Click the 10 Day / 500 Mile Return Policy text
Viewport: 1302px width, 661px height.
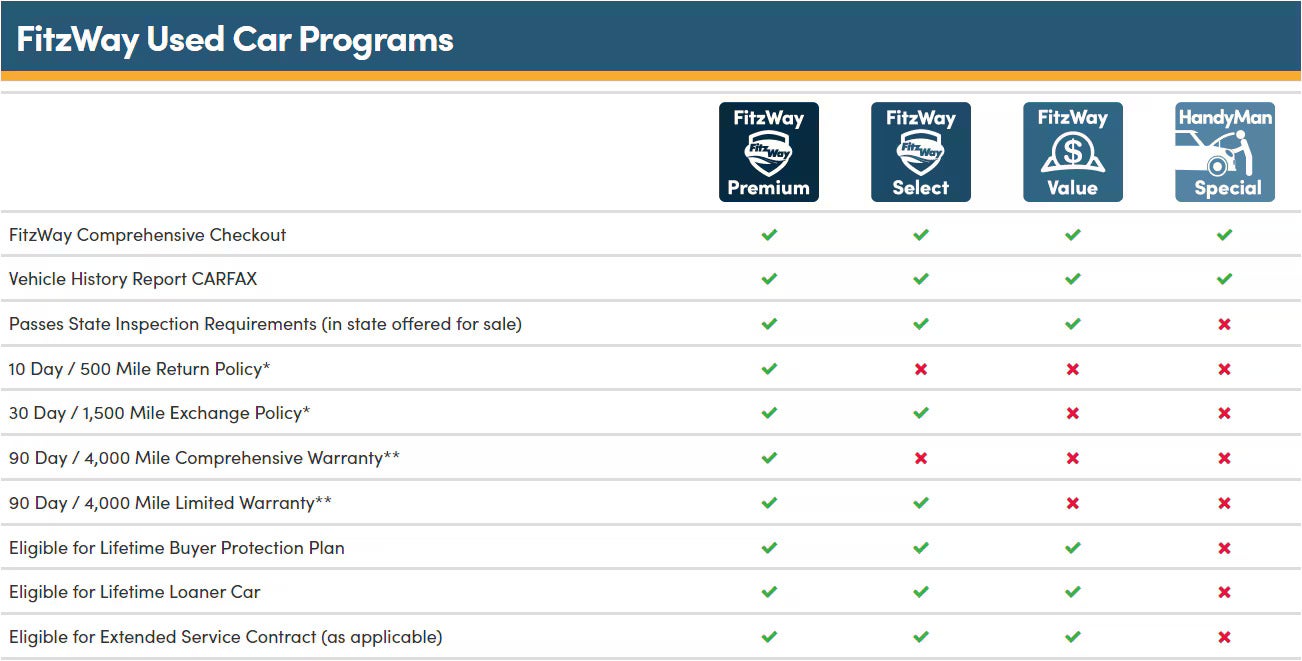[140, 369]
